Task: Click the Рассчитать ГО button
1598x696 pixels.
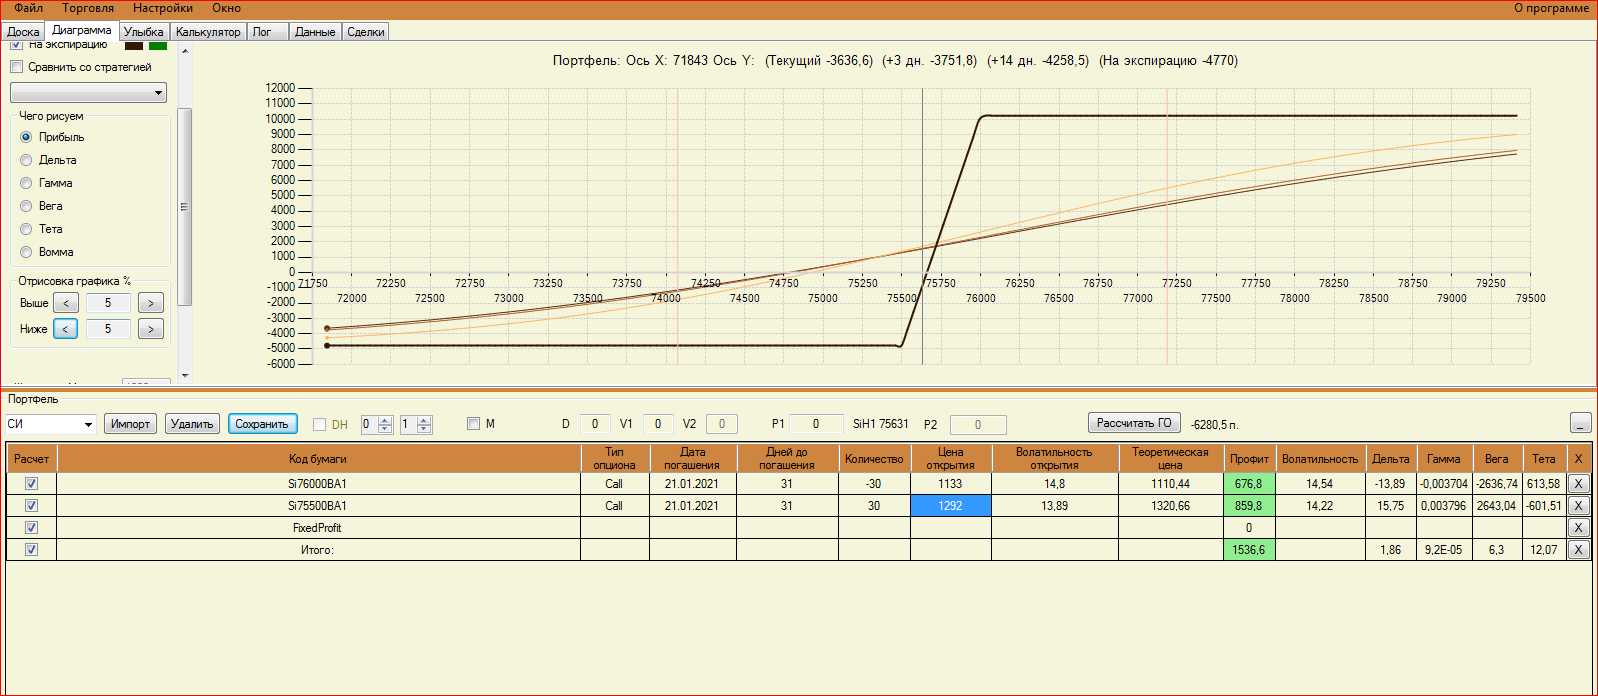Action: (1134, 423)
